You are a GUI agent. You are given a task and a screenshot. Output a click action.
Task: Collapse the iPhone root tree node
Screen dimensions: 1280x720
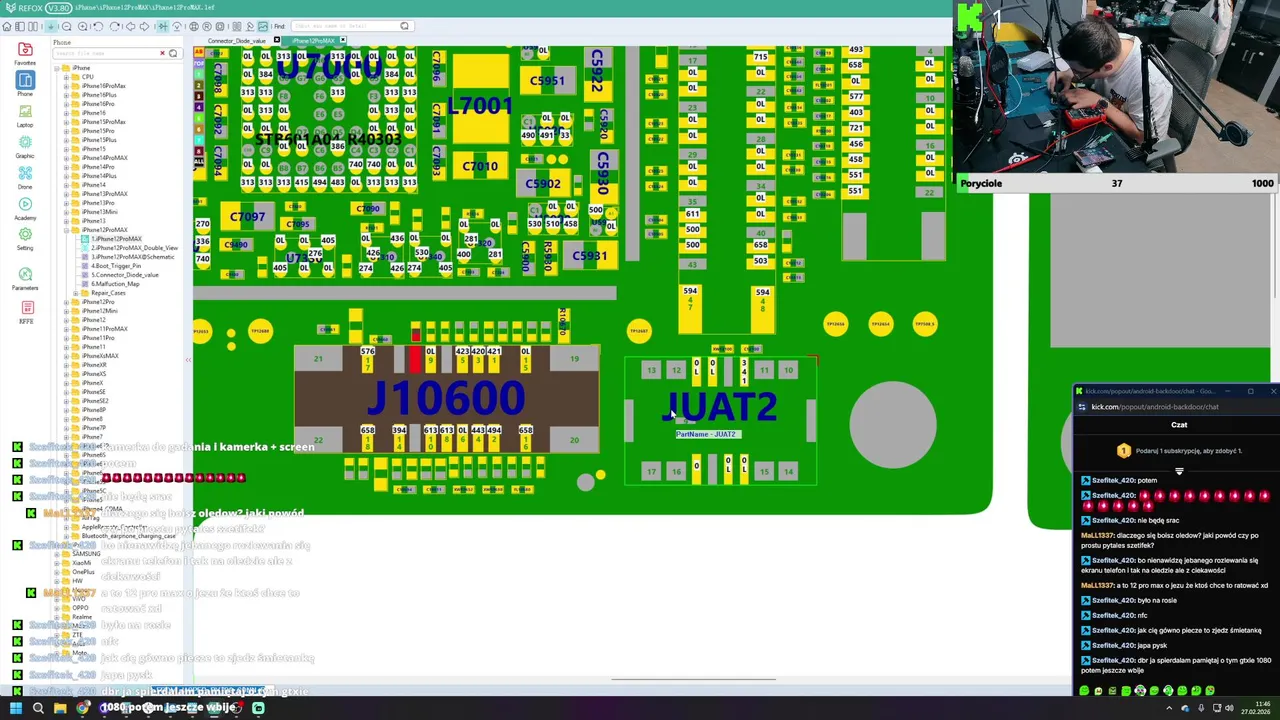pyautogui.click(x=59, y=68)
